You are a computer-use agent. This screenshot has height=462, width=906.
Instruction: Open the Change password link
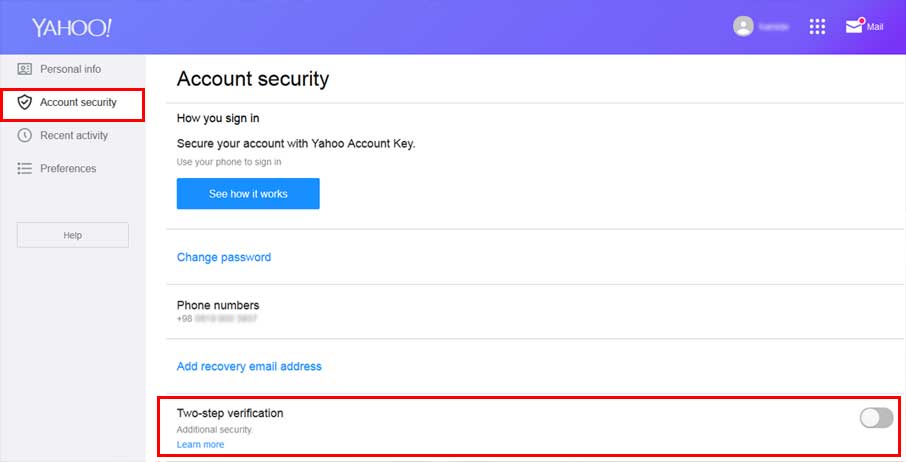[x=224, y=257]
